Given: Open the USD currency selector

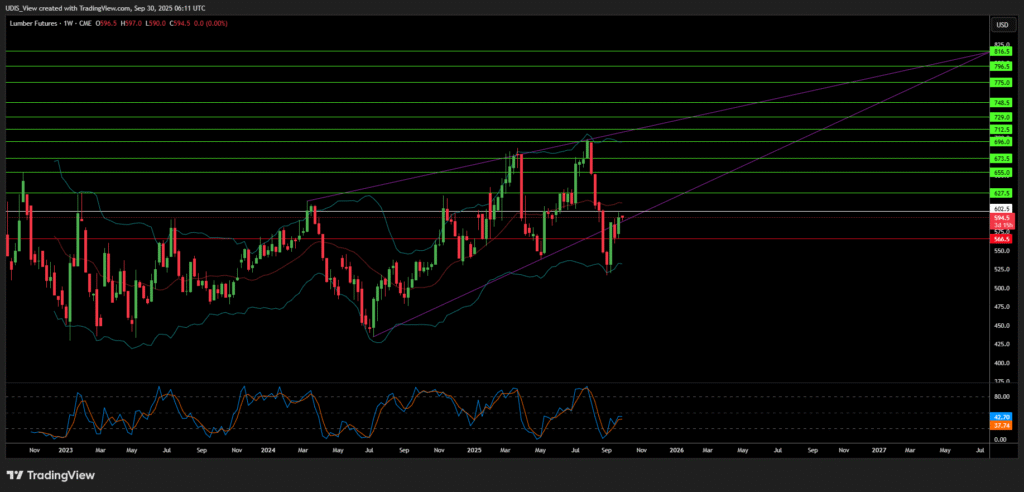Looking at the screenshot, I should (x=999, y=24).
